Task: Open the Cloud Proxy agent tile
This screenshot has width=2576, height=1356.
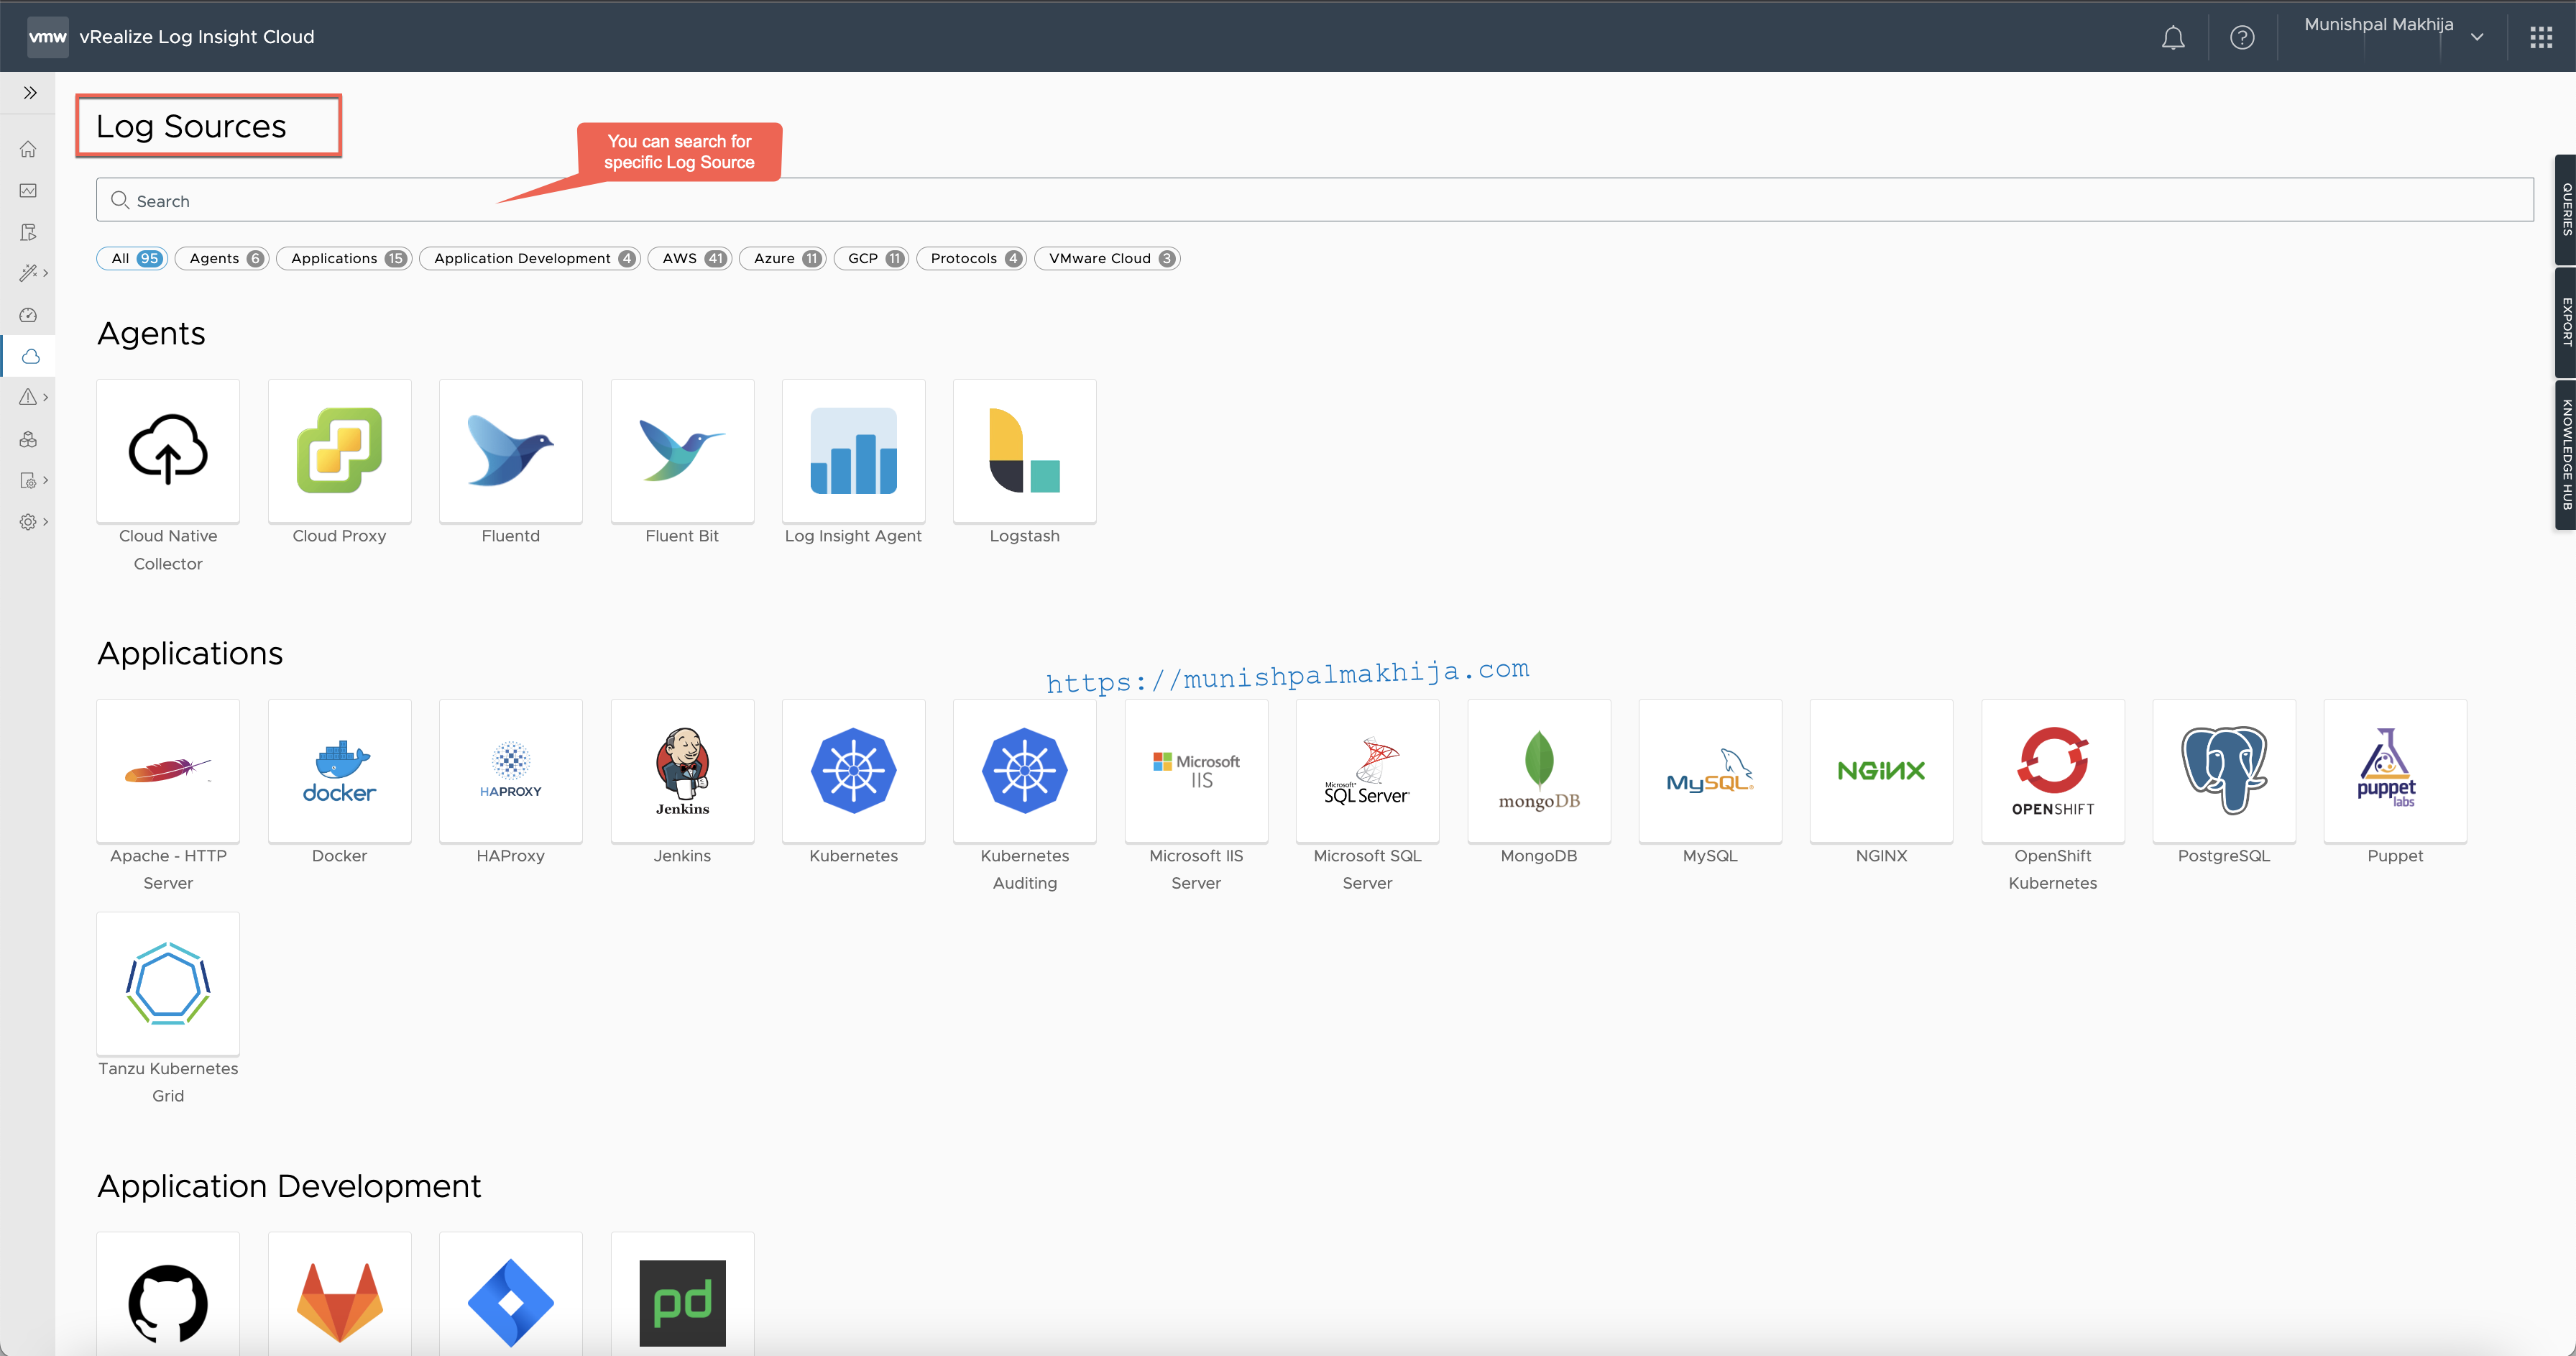Action: coord(339,451)
